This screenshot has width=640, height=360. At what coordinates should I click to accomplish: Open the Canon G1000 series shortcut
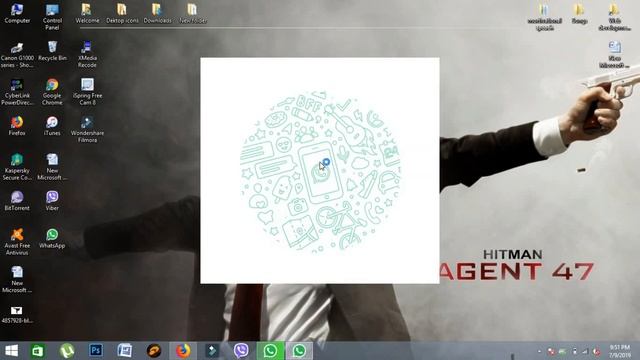click(x=17, y=55)
